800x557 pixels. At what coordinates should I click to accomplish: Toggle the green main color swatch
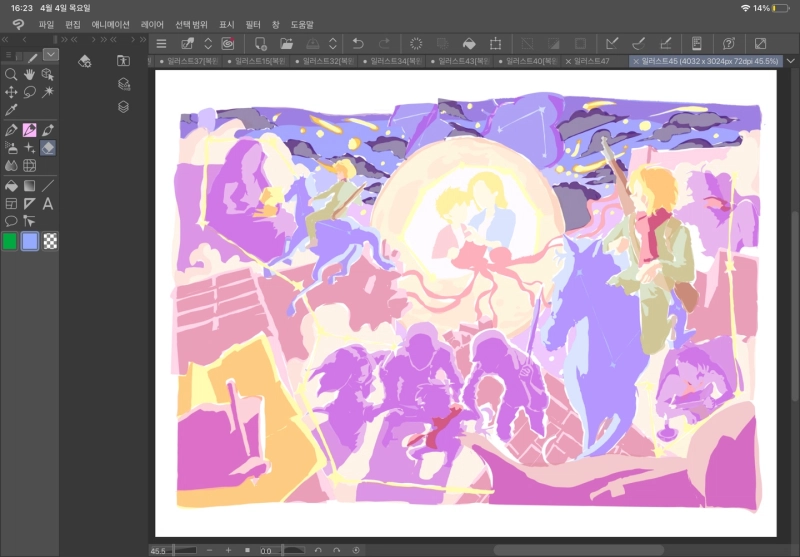pos(11,240)
